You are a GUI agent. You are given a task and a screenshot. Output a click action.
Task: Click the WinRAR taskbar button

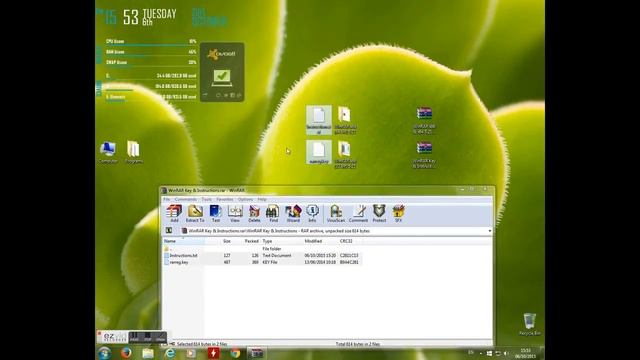[257, 353]
